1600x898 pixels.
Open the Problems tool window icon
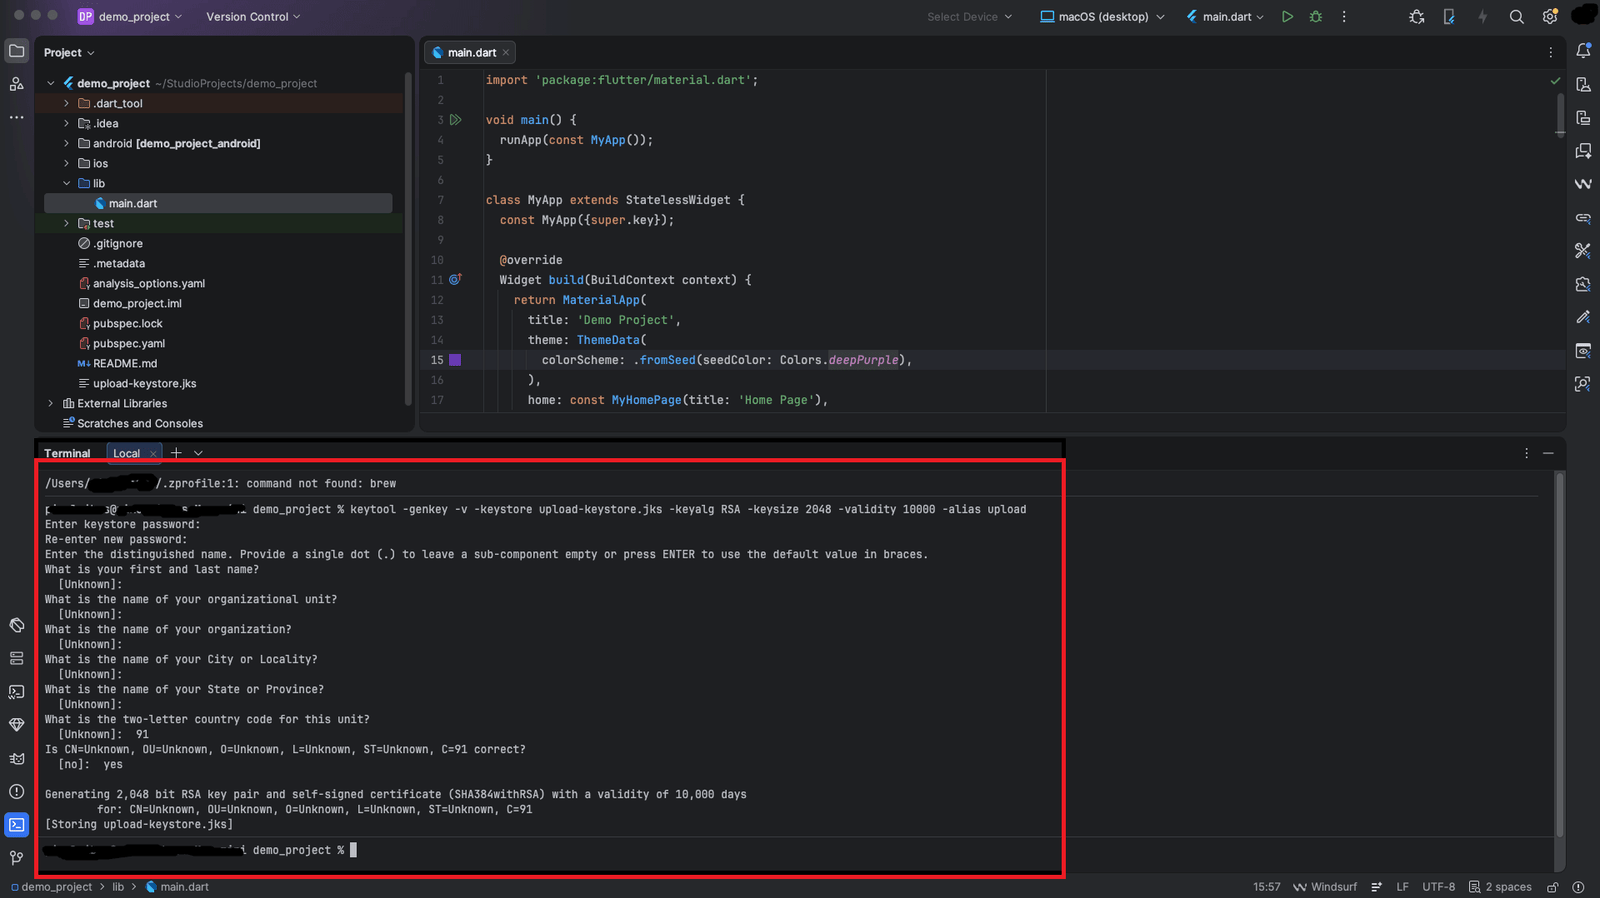tap(17, 792)
